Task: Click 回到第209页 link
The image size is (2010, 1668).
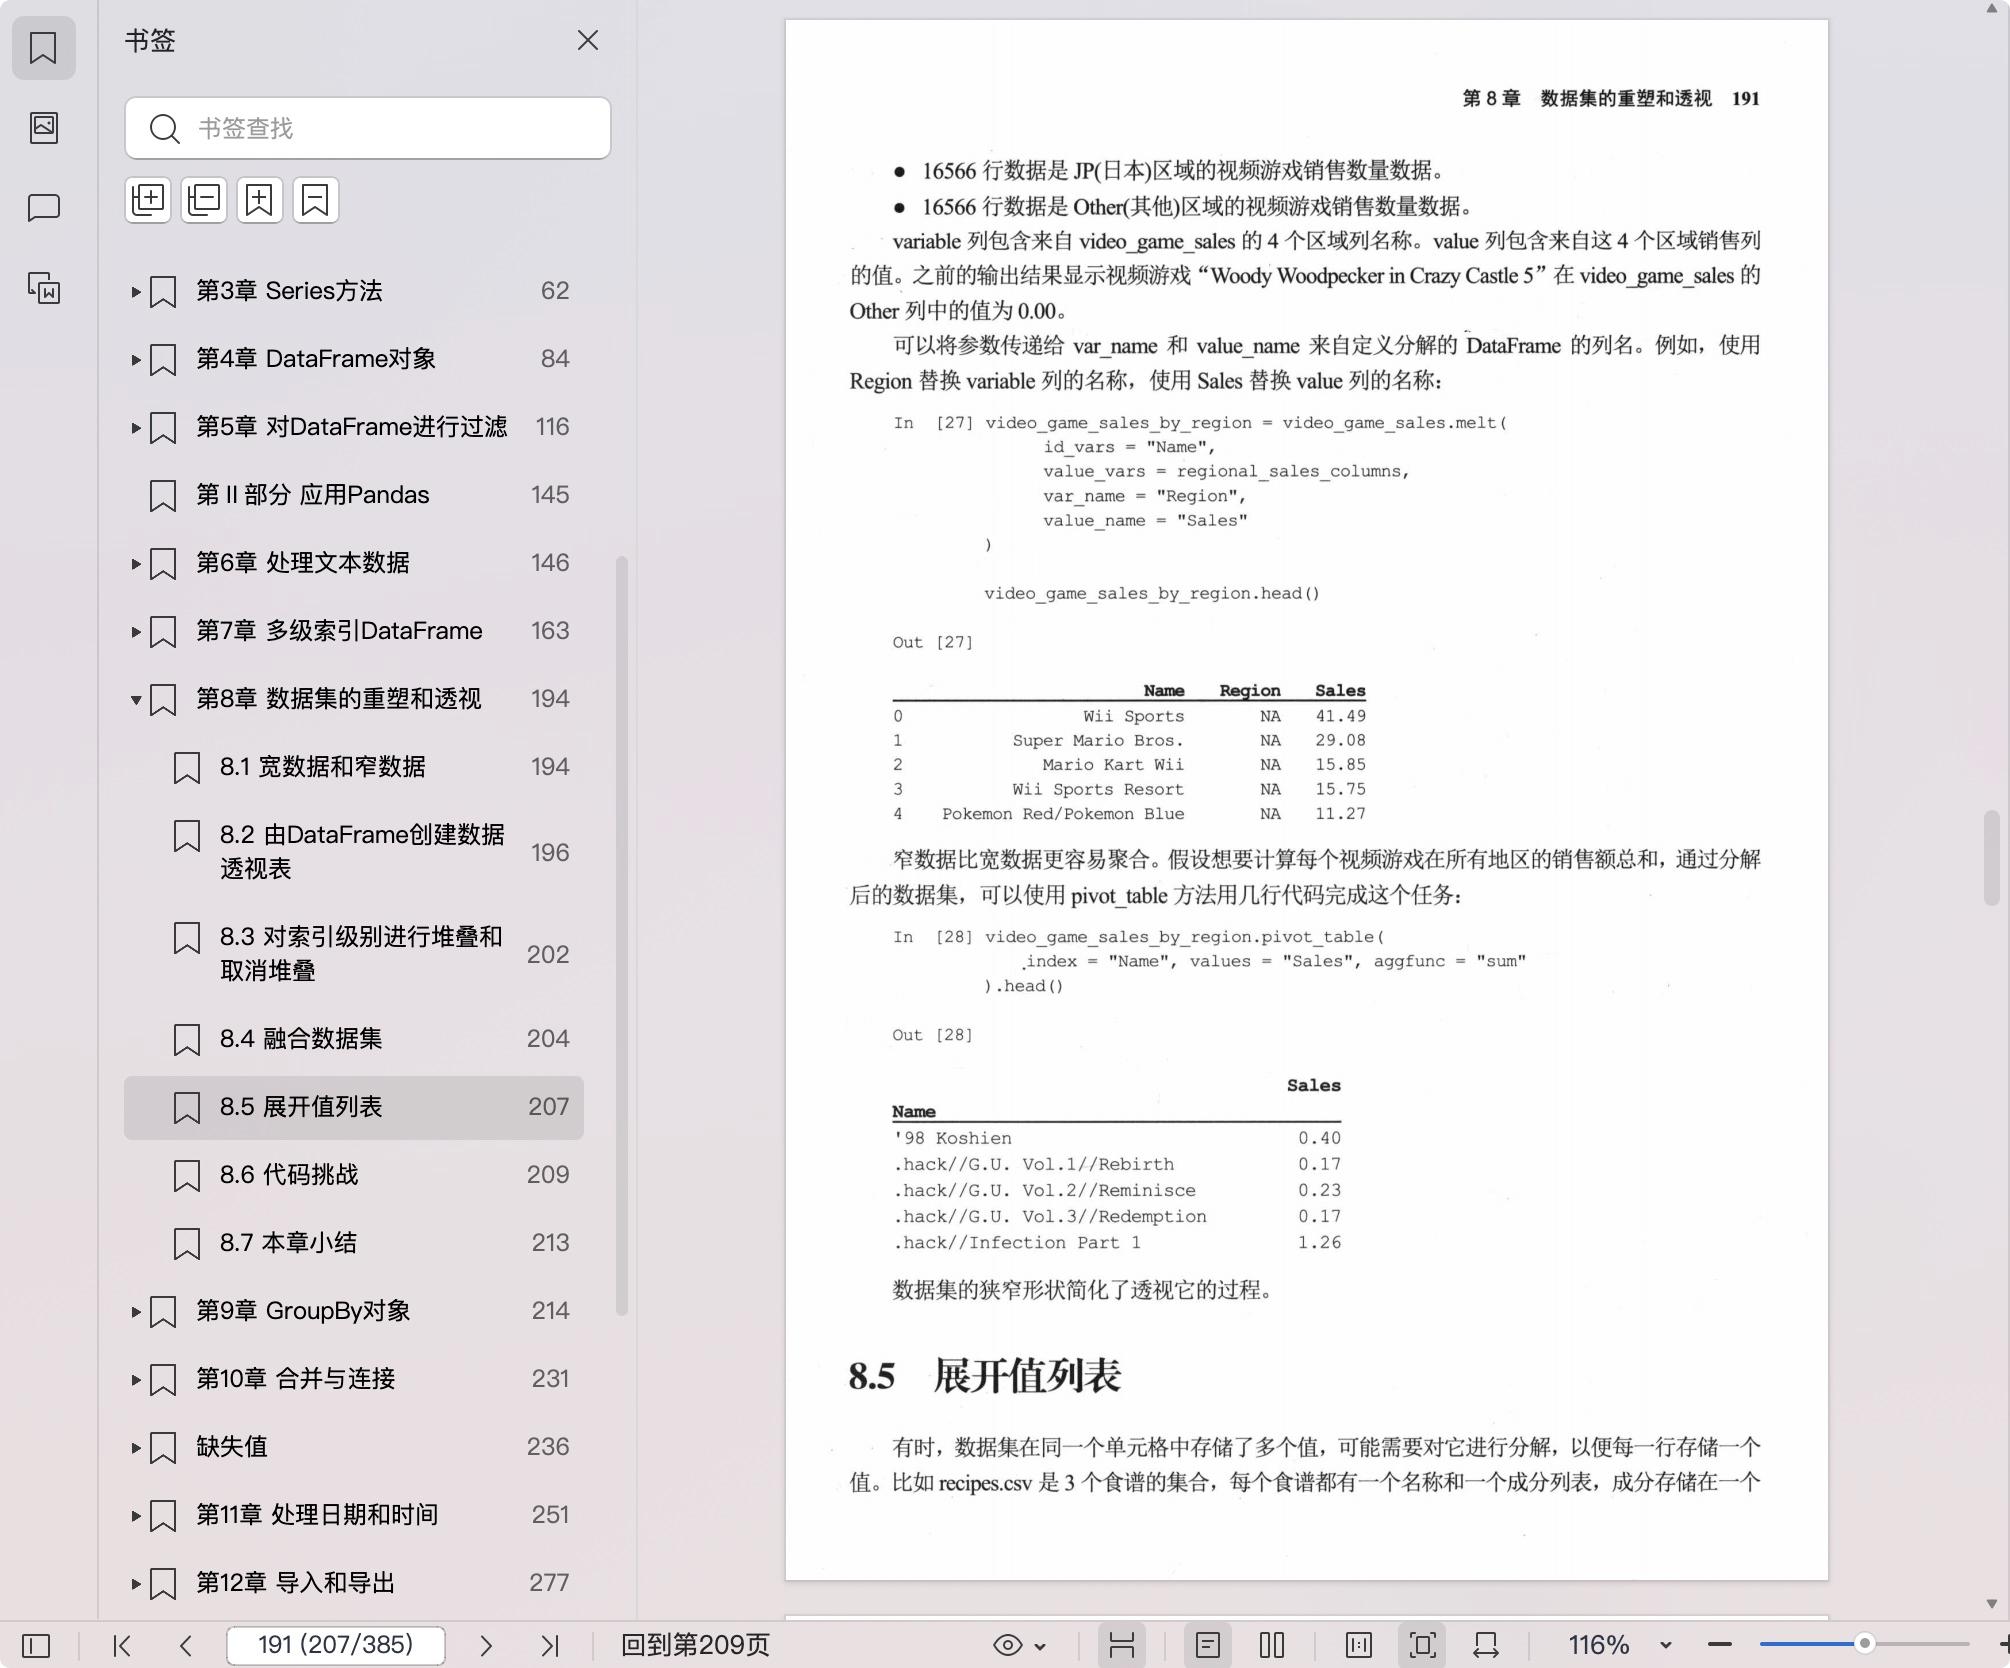Action: (x=696, y=1645)
